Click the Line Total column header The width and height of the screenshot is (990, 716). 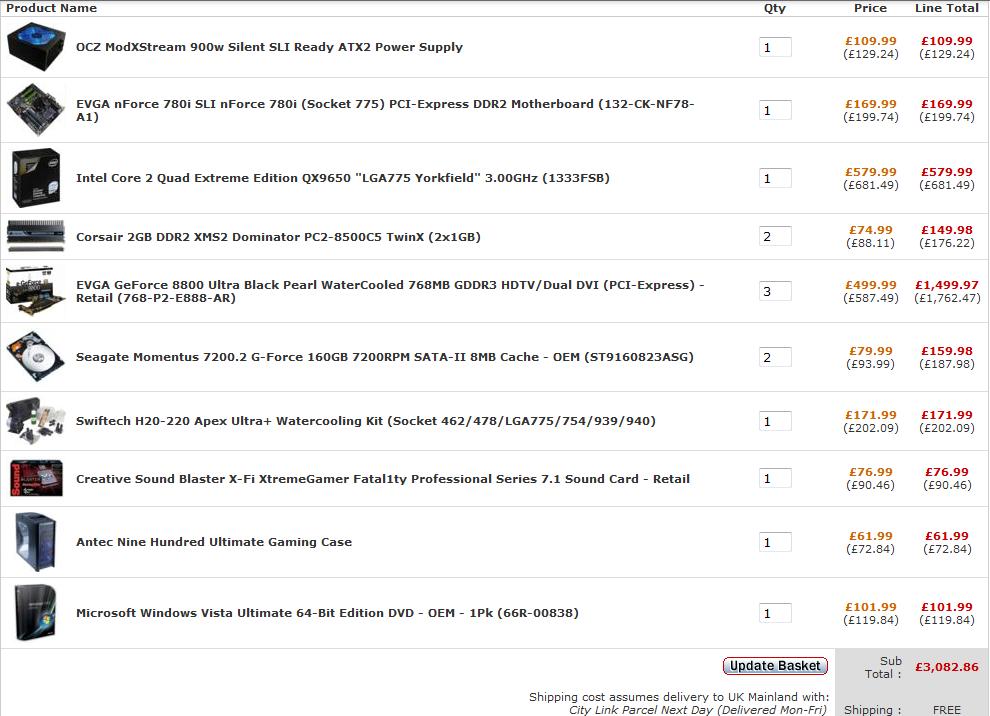click(946, 8)
